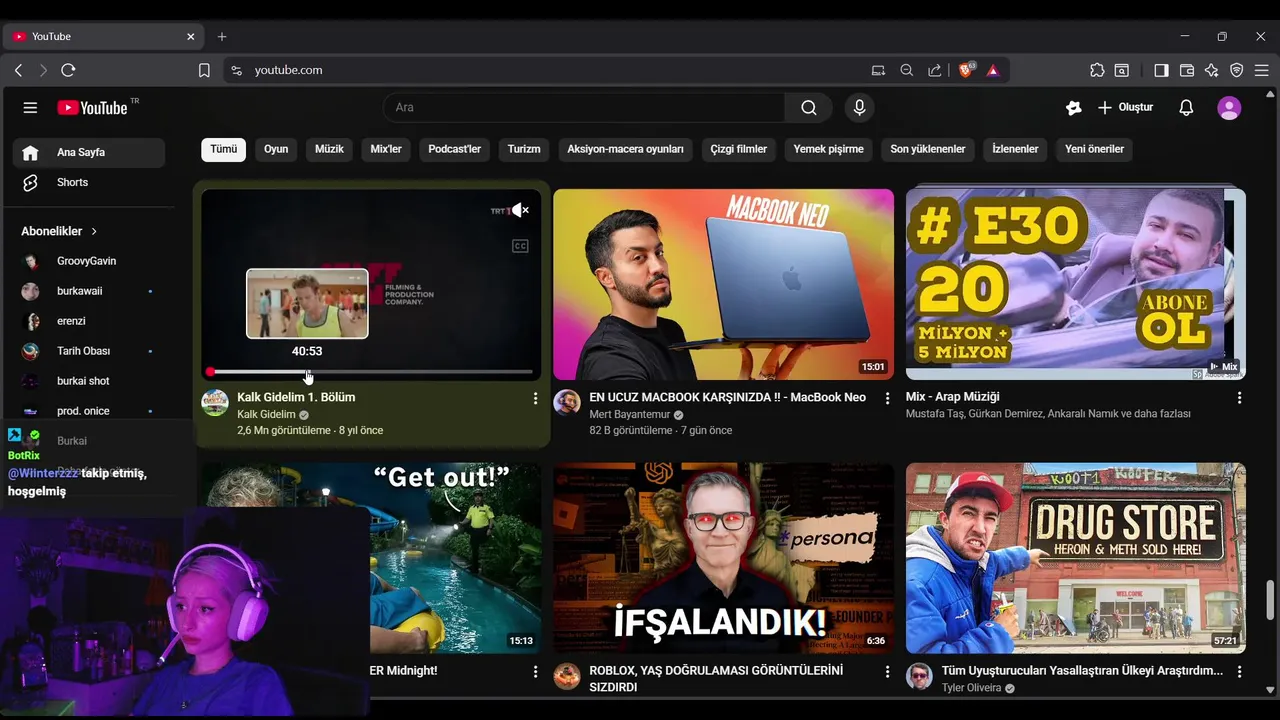Click the sparkle icon left of Oluştur
The height and width of the screenshot is (720, 1280).
[x=1074, y=108]
